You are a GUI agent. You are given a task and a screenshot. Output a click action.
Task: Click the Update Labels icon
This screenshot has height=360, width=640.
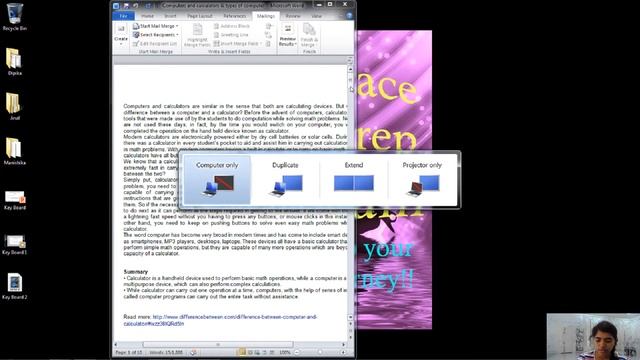click(x=269, y=44)
